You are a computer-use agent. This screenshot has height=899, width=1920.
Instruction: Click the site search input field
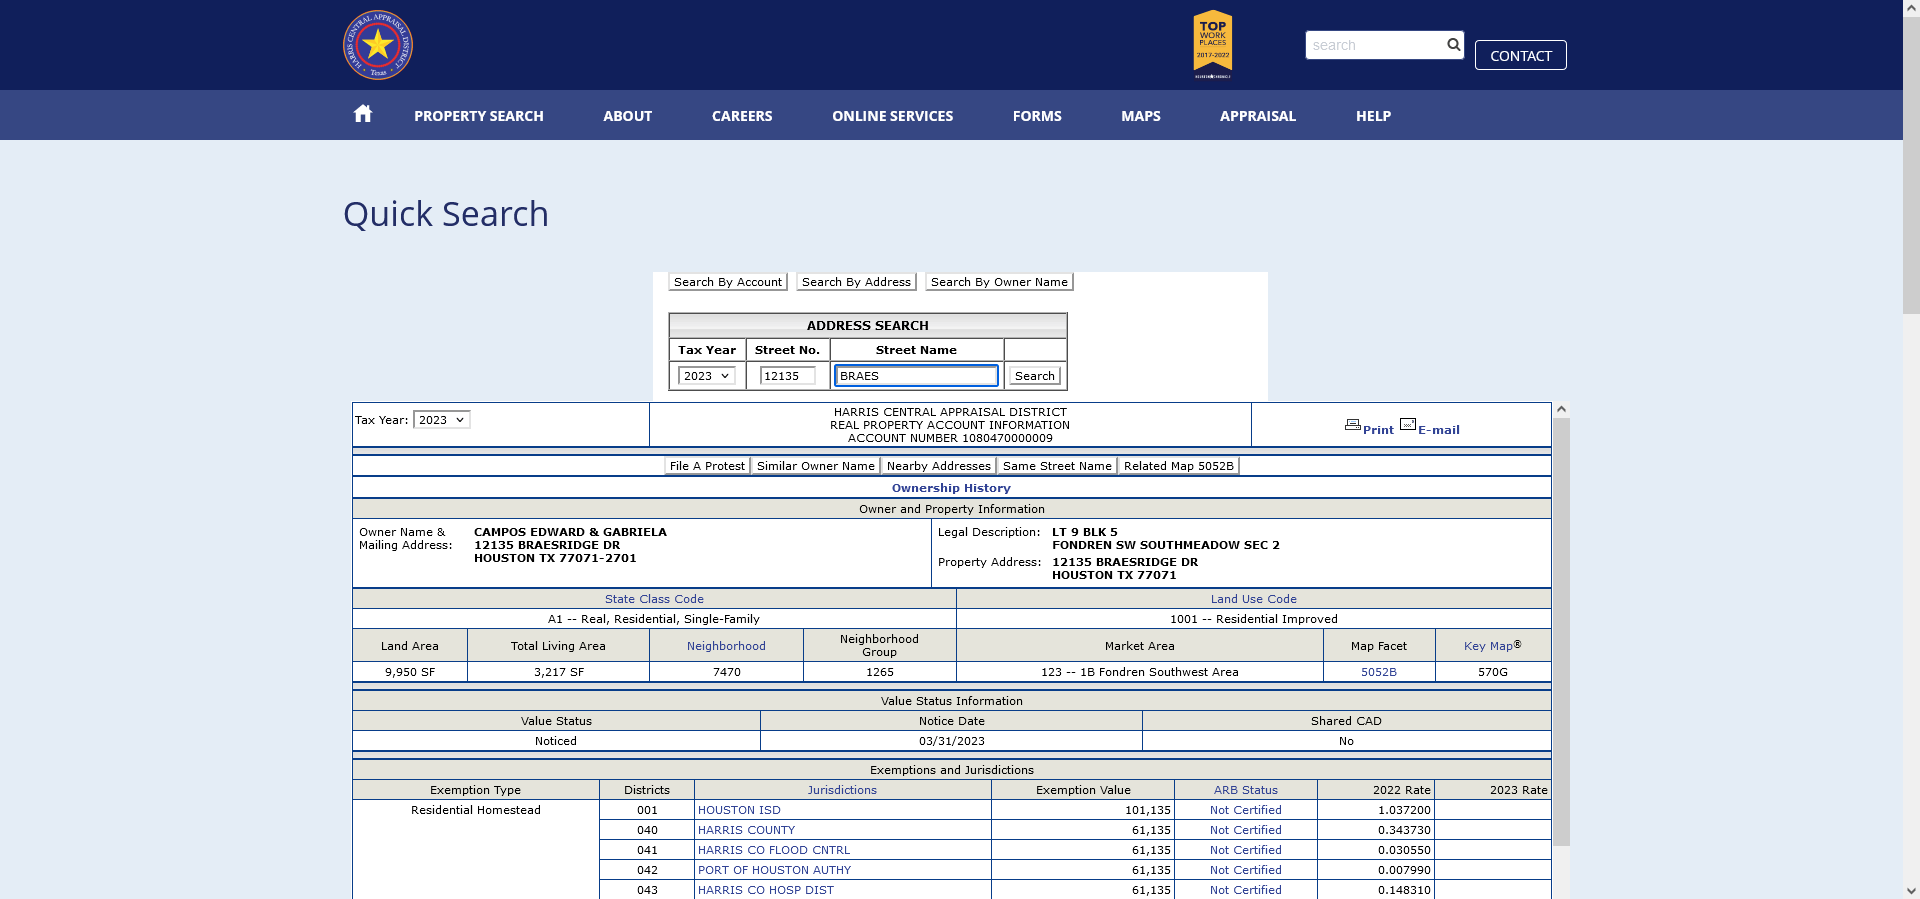(1375, 45)
